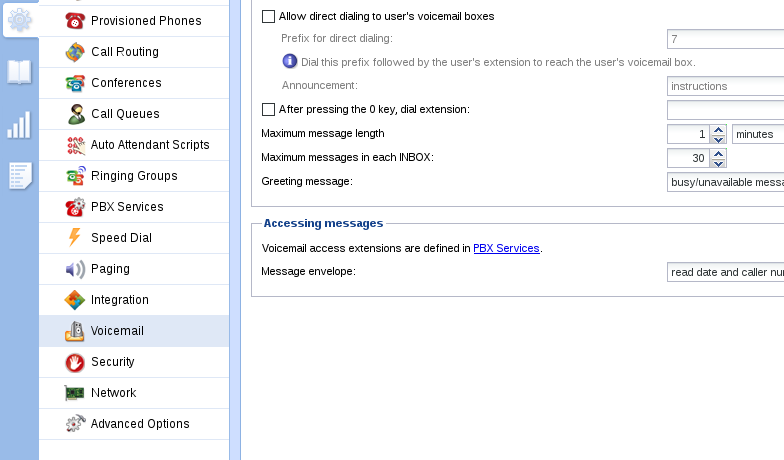Open the Message envelope dropdown
The image size is (784, 460).
point(725,272)
